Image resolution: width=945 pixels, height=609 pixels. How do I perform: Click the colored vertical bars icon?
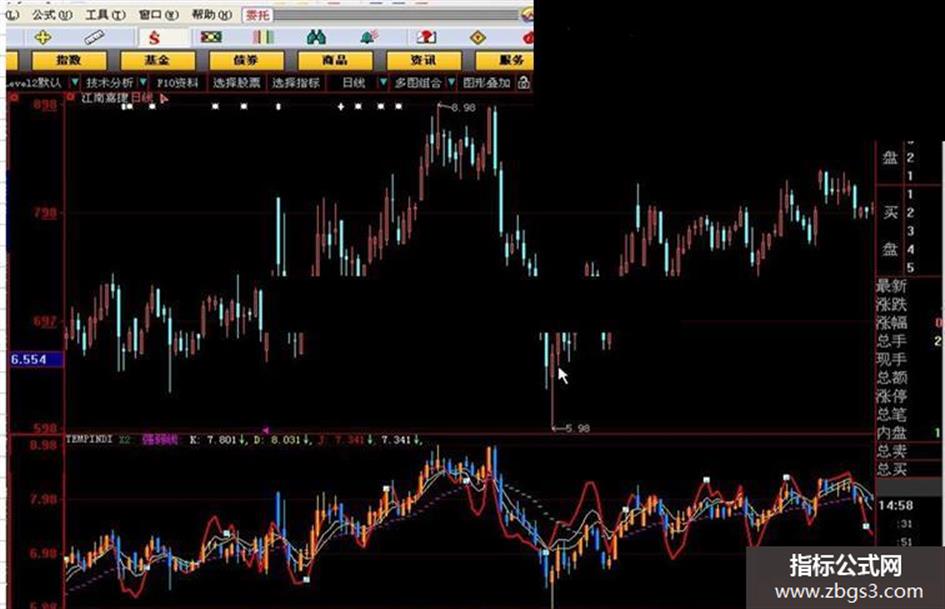263,37
